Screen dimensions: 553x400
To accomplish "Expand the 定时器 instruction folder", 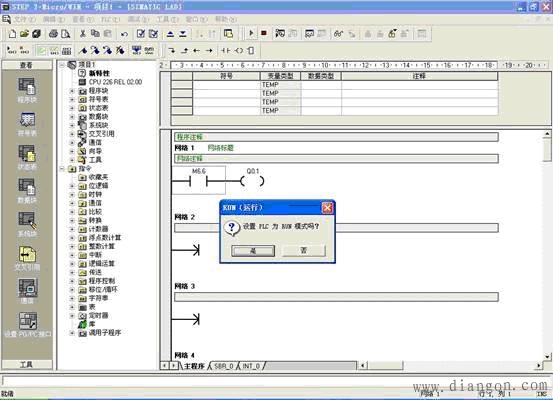I will coord(72,315).
